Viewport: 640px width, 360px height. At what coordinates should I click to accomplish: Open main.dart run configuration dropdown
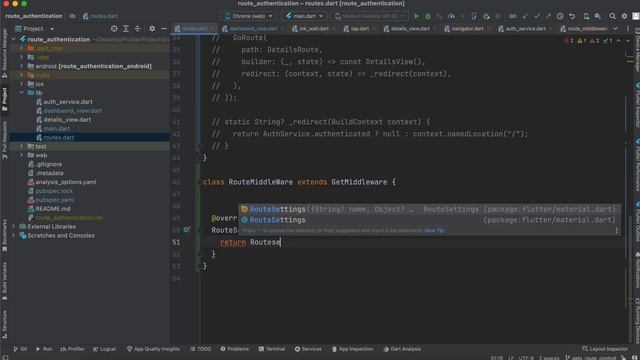point(304,16)
